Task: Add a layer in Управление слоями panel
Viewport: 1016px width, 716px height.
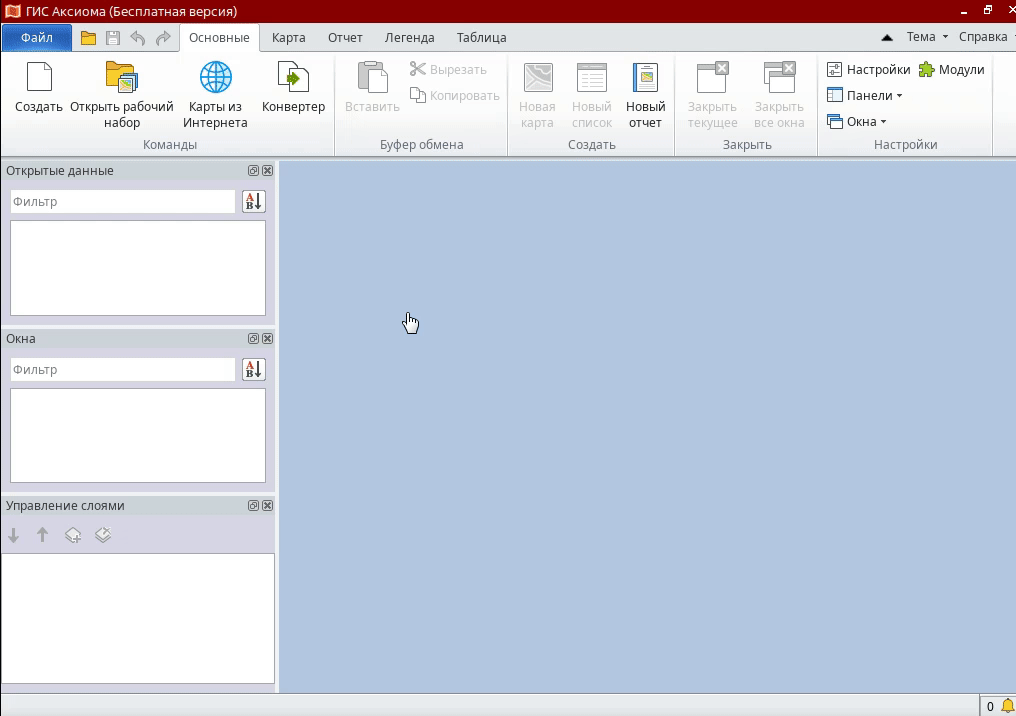Action: [x=73, y=535]
